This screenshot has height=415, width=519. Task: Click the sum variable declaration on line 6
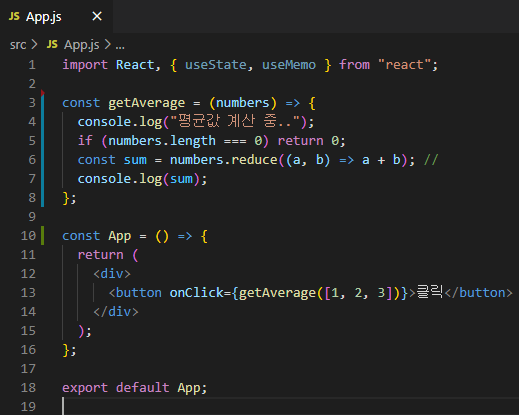[135, 160]
